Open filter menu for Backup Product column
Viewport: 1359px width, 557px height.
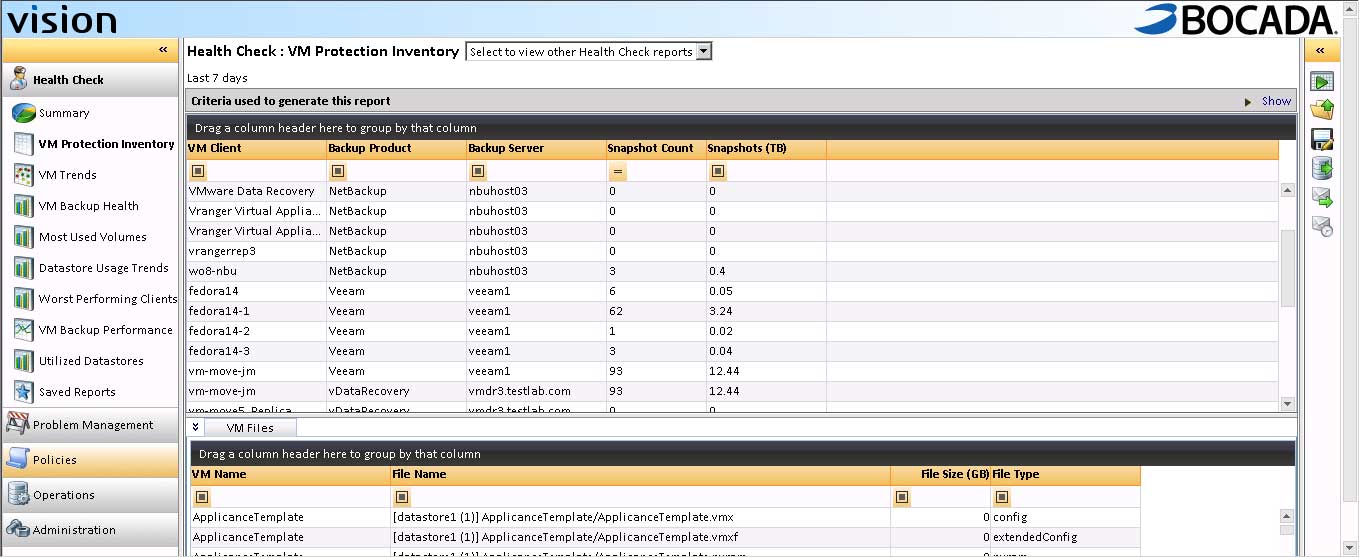point(338,172)
